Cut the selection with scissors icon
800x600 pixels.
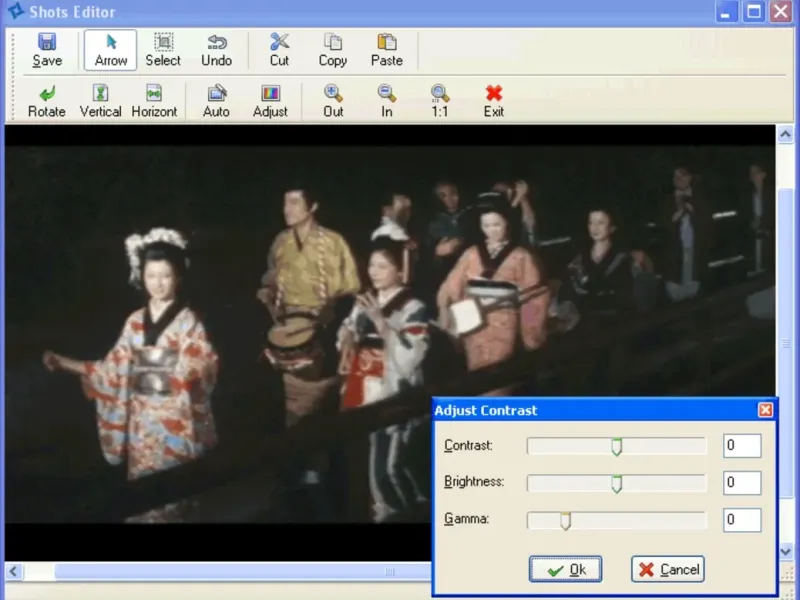tap(279, 50)
